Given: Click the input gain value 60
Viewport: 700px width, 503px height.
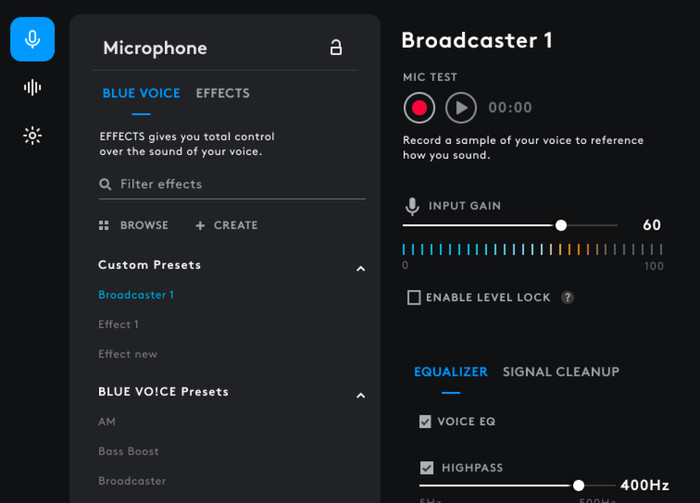Looking at the screenshot, I should (652, 225).
